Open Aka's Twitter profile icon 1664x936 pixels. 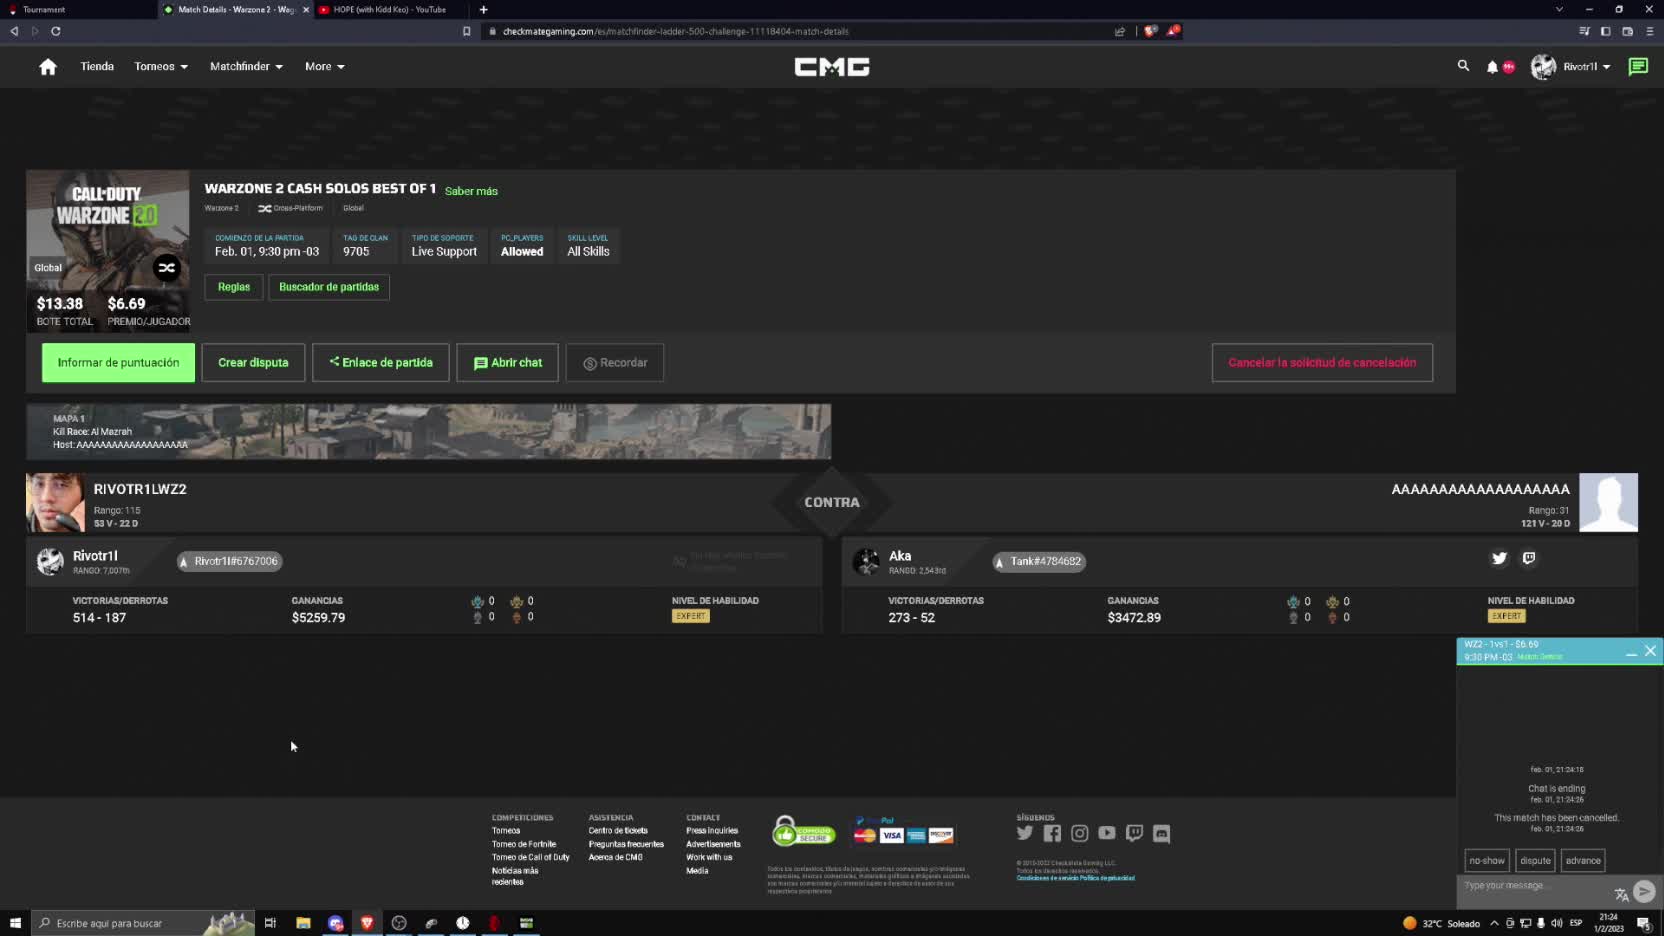1499,559
